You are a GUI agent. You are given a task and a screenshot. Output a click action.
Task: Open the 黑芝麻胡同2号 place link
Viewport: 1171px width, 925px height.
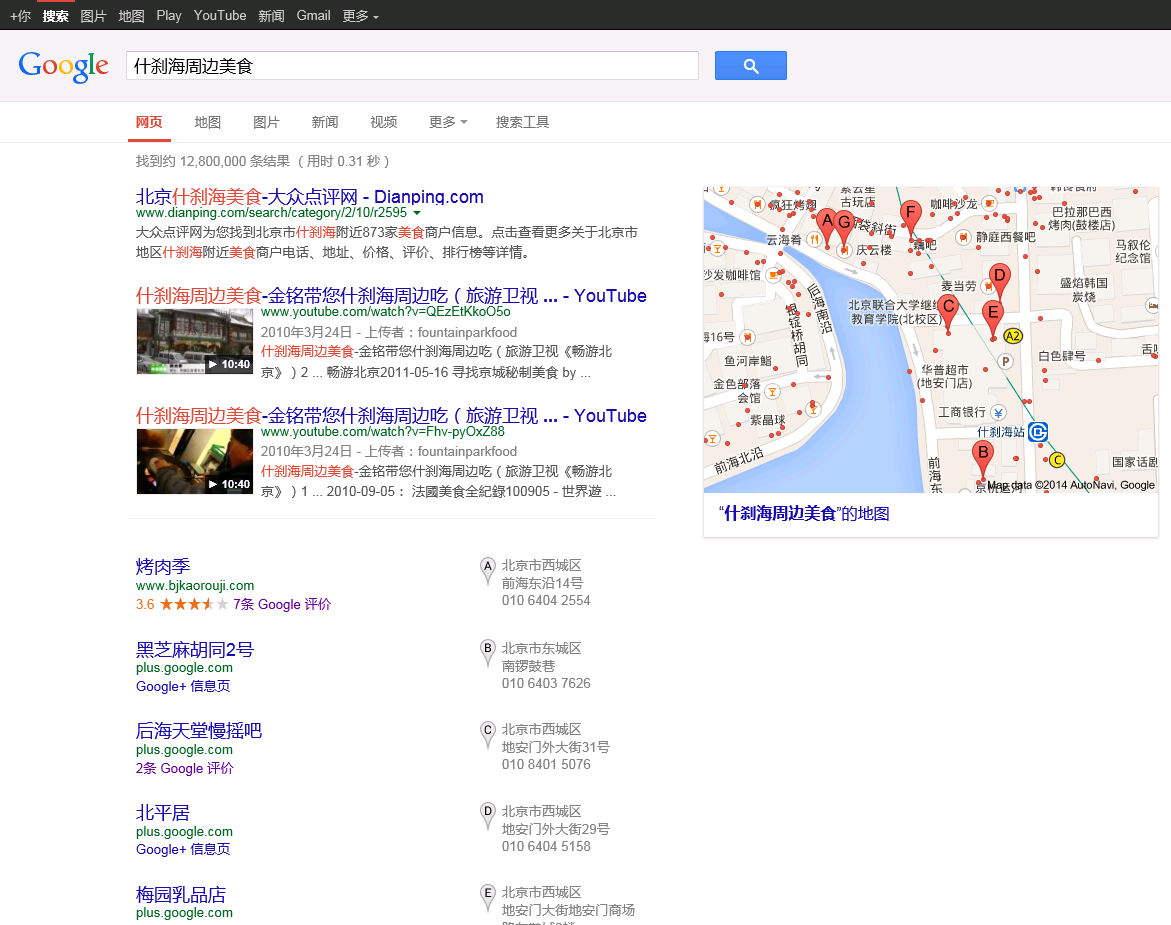[x=194, y=649]
